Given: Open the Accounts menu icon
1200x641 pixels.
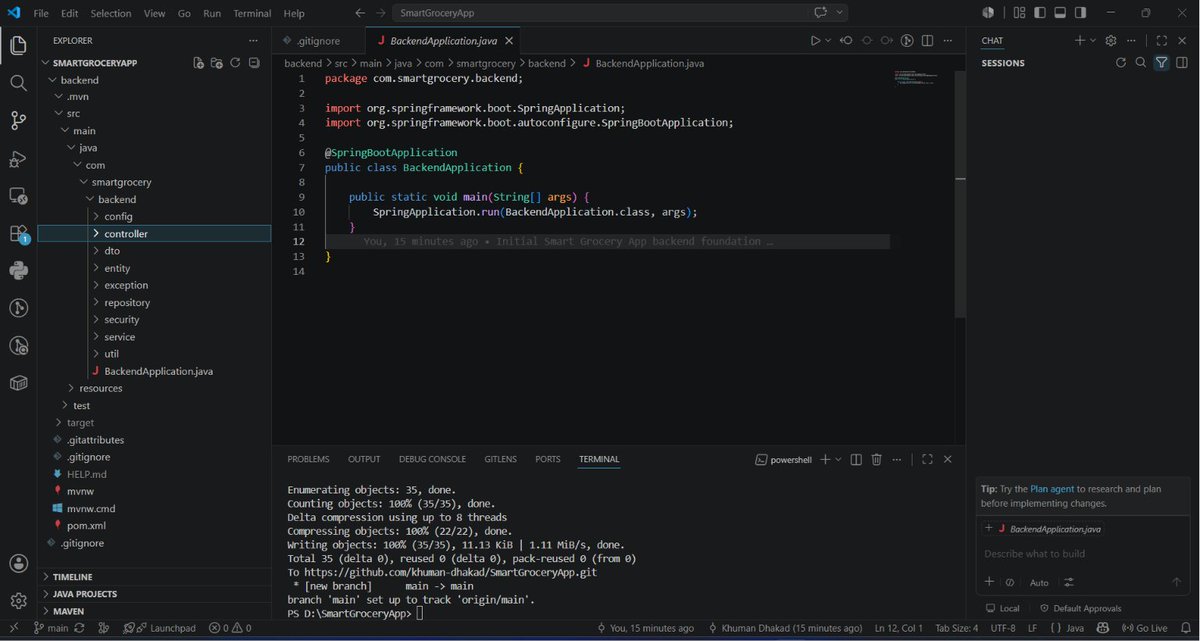Looking at the screenshot, I should (x=18, y=564).
